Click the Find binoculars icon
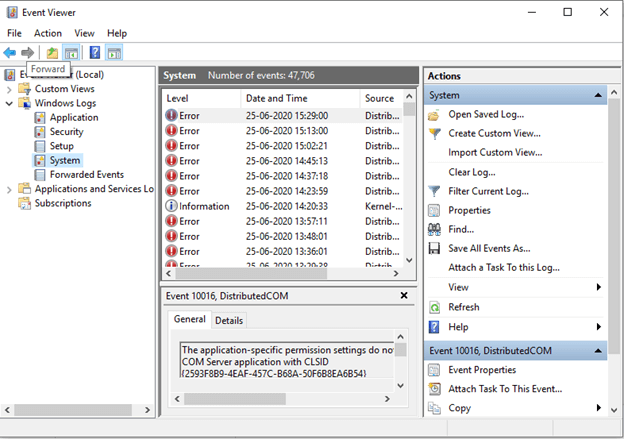This screenshot has height=439, width=624. [x=434, y=229]
